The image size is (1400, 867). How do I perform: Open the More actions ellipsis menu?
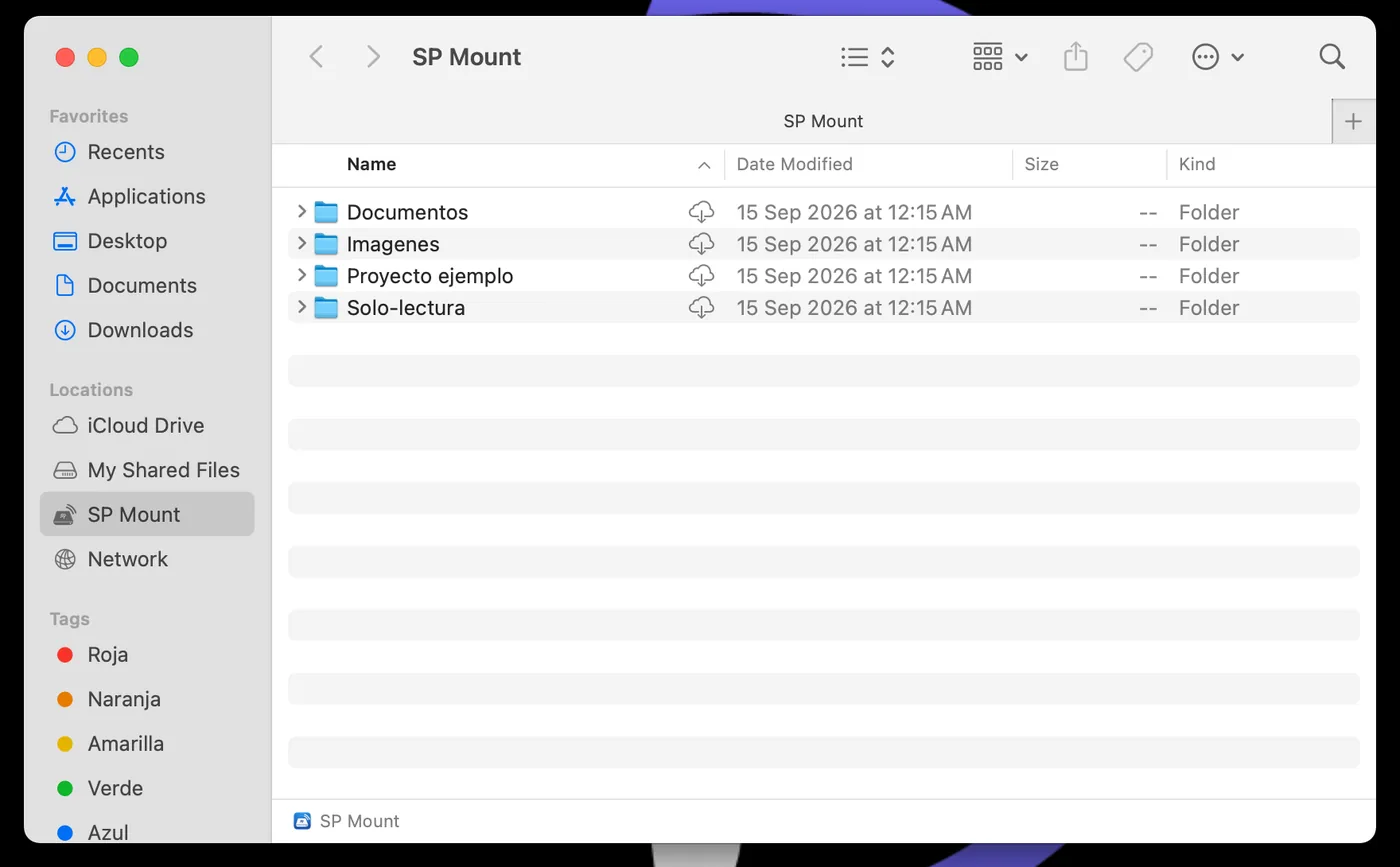(1218, 57)
